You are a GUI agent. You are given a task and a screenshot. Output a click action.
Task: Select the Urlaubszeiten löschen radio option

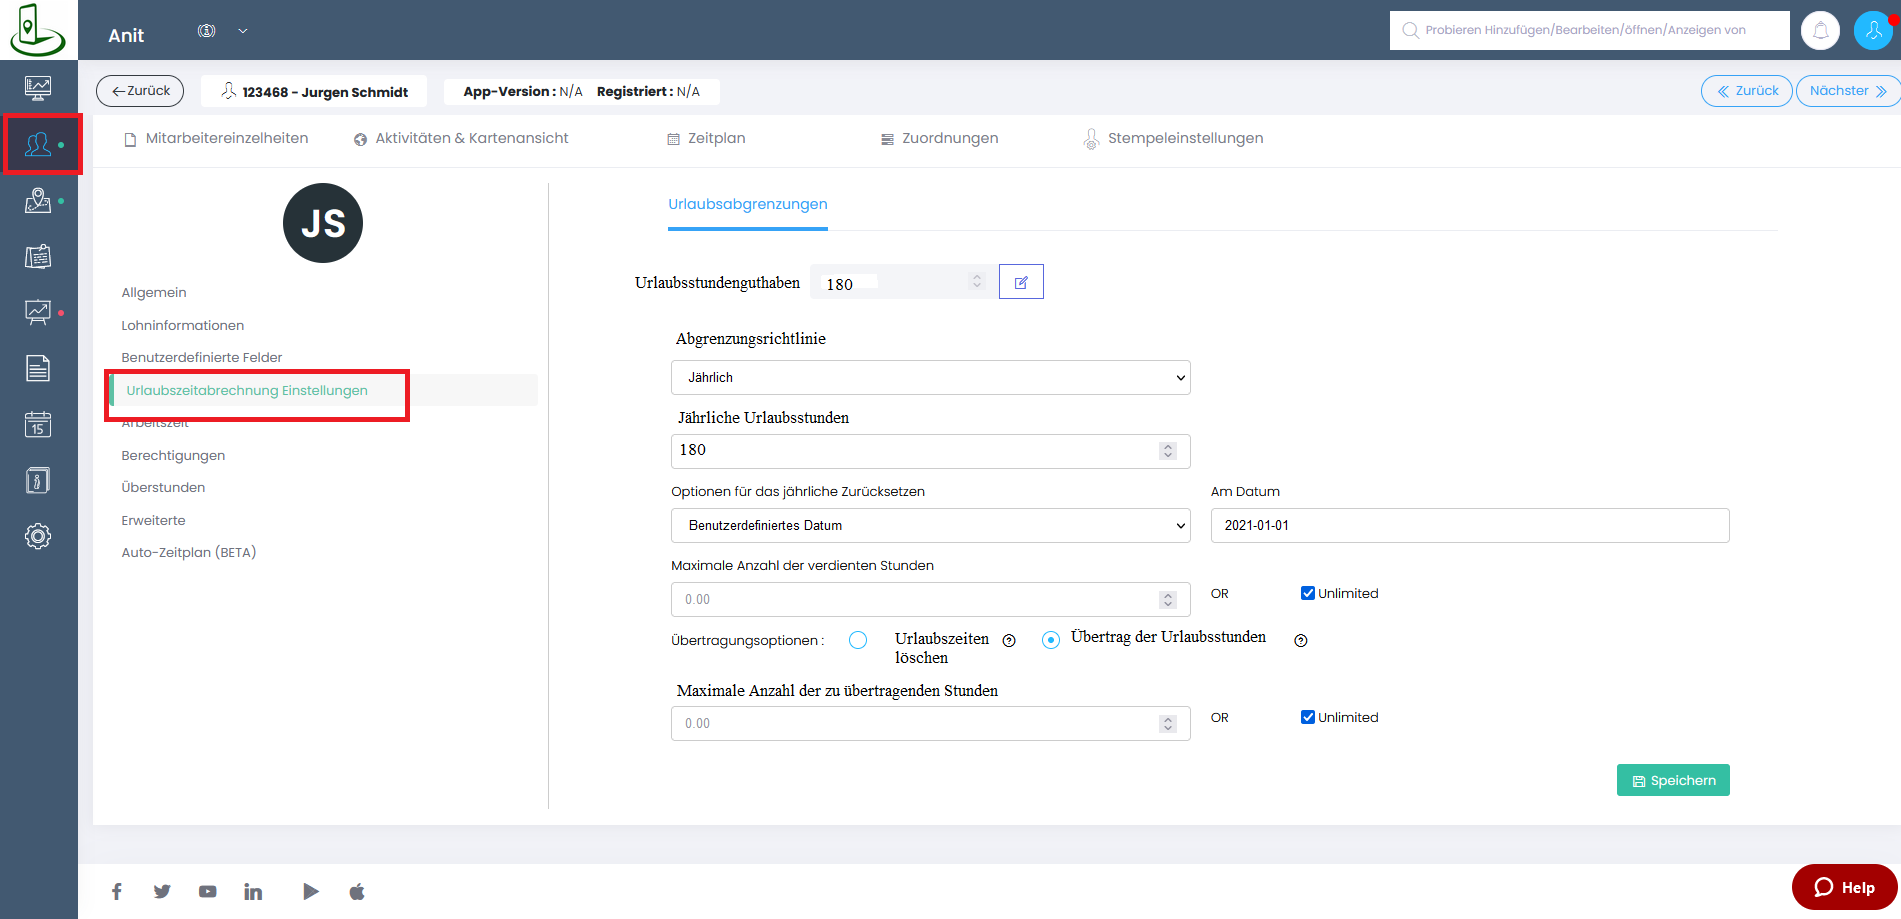tap(858, 640)
